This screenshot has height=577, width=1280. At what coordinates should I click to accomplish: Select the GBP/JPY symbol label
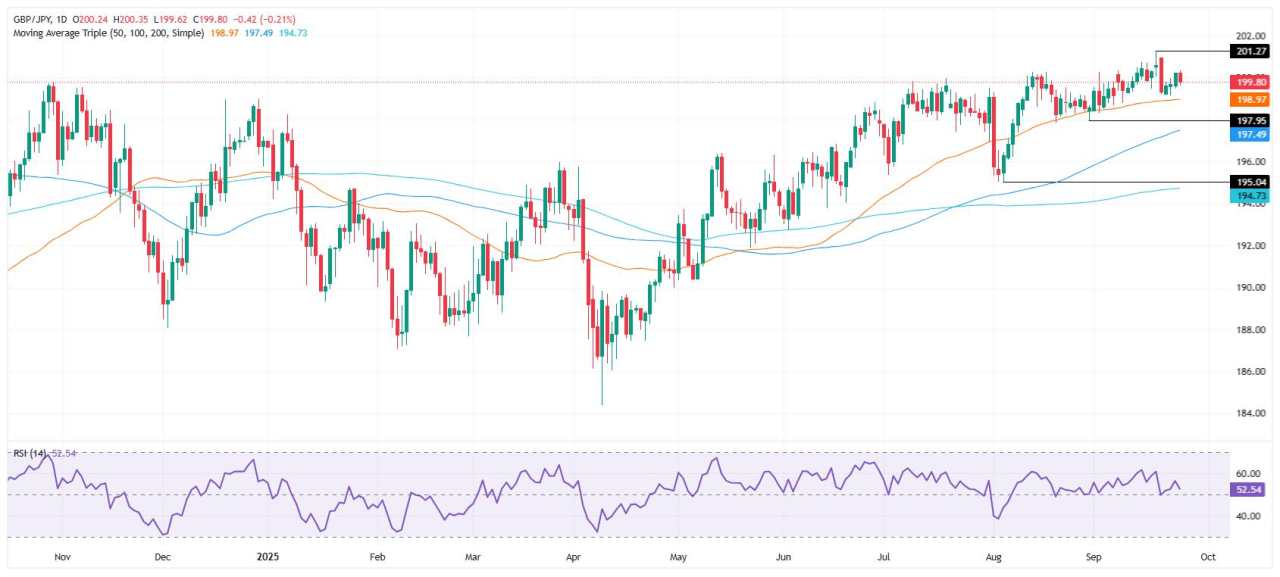coord(34,17)
